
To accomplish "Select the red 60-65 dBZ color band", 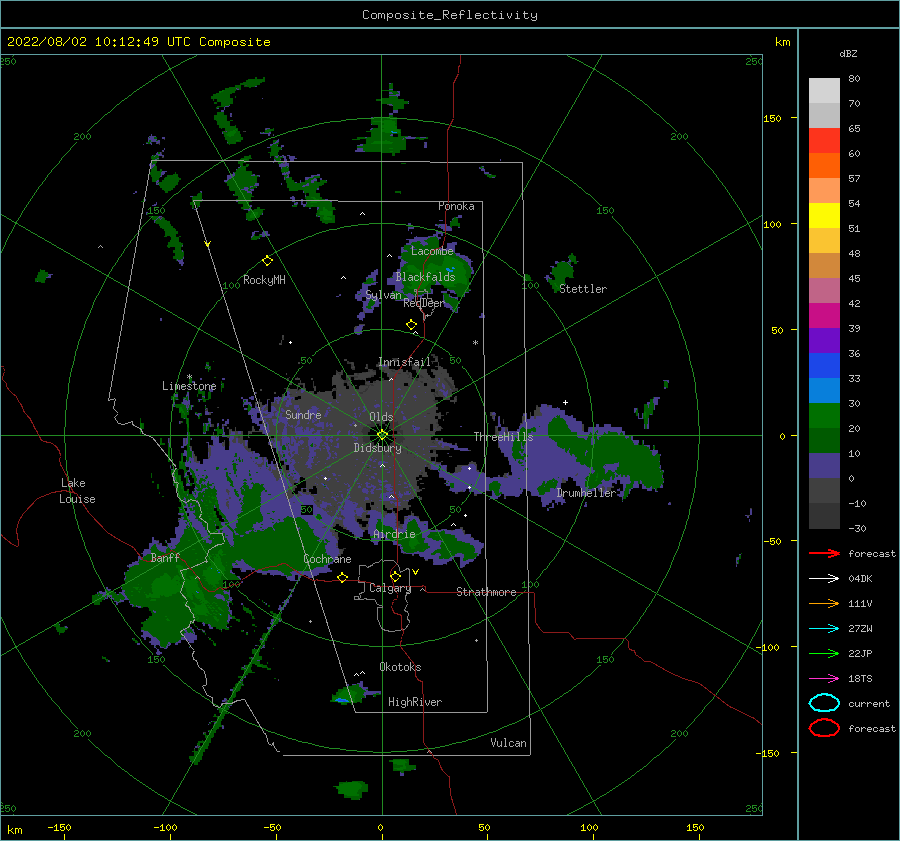I will (x=824, y=141).
